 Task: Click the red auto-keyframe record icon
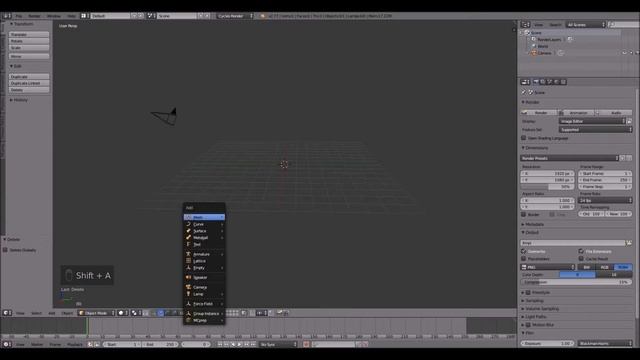[x=306, y=344]
